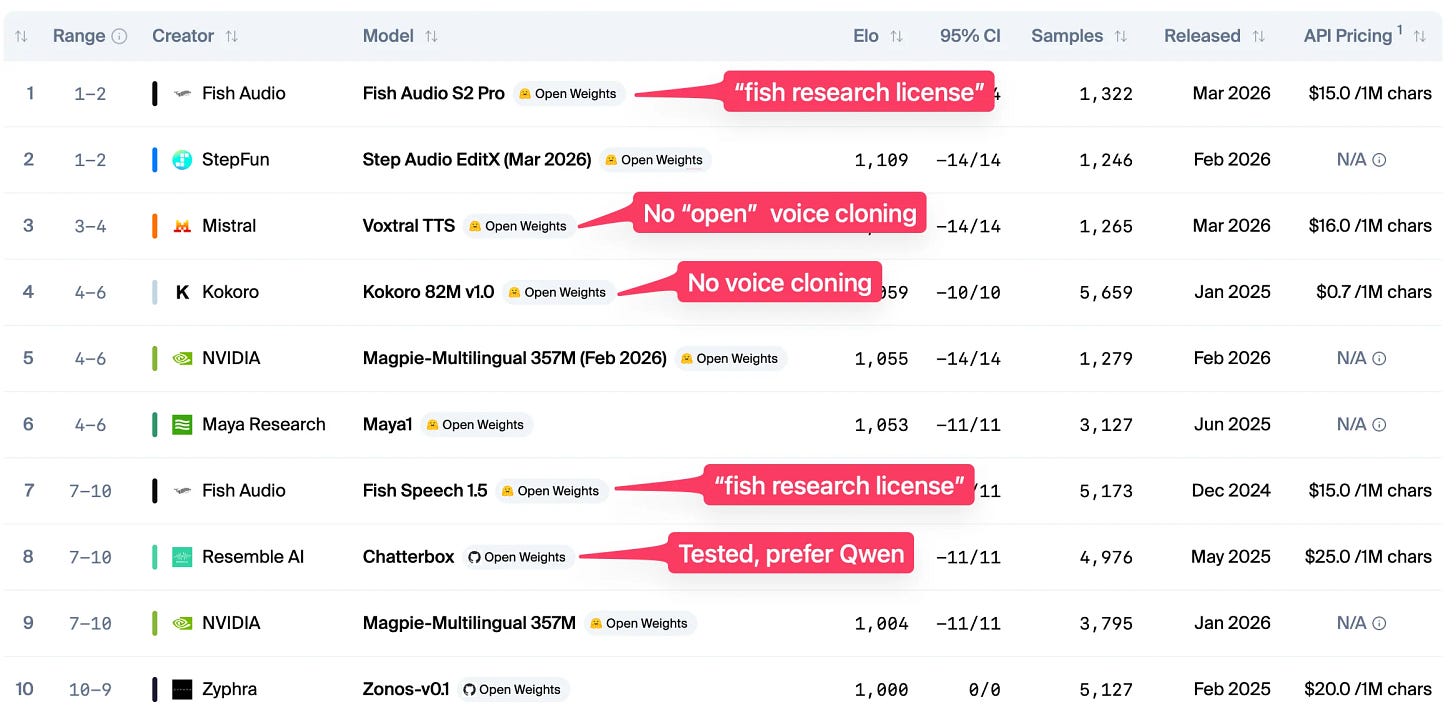Viewport: 1456px width, 722px height.
Task: Open the Zonos-v0.1 model
Action: pyautogui.click(x=406, y=689)
